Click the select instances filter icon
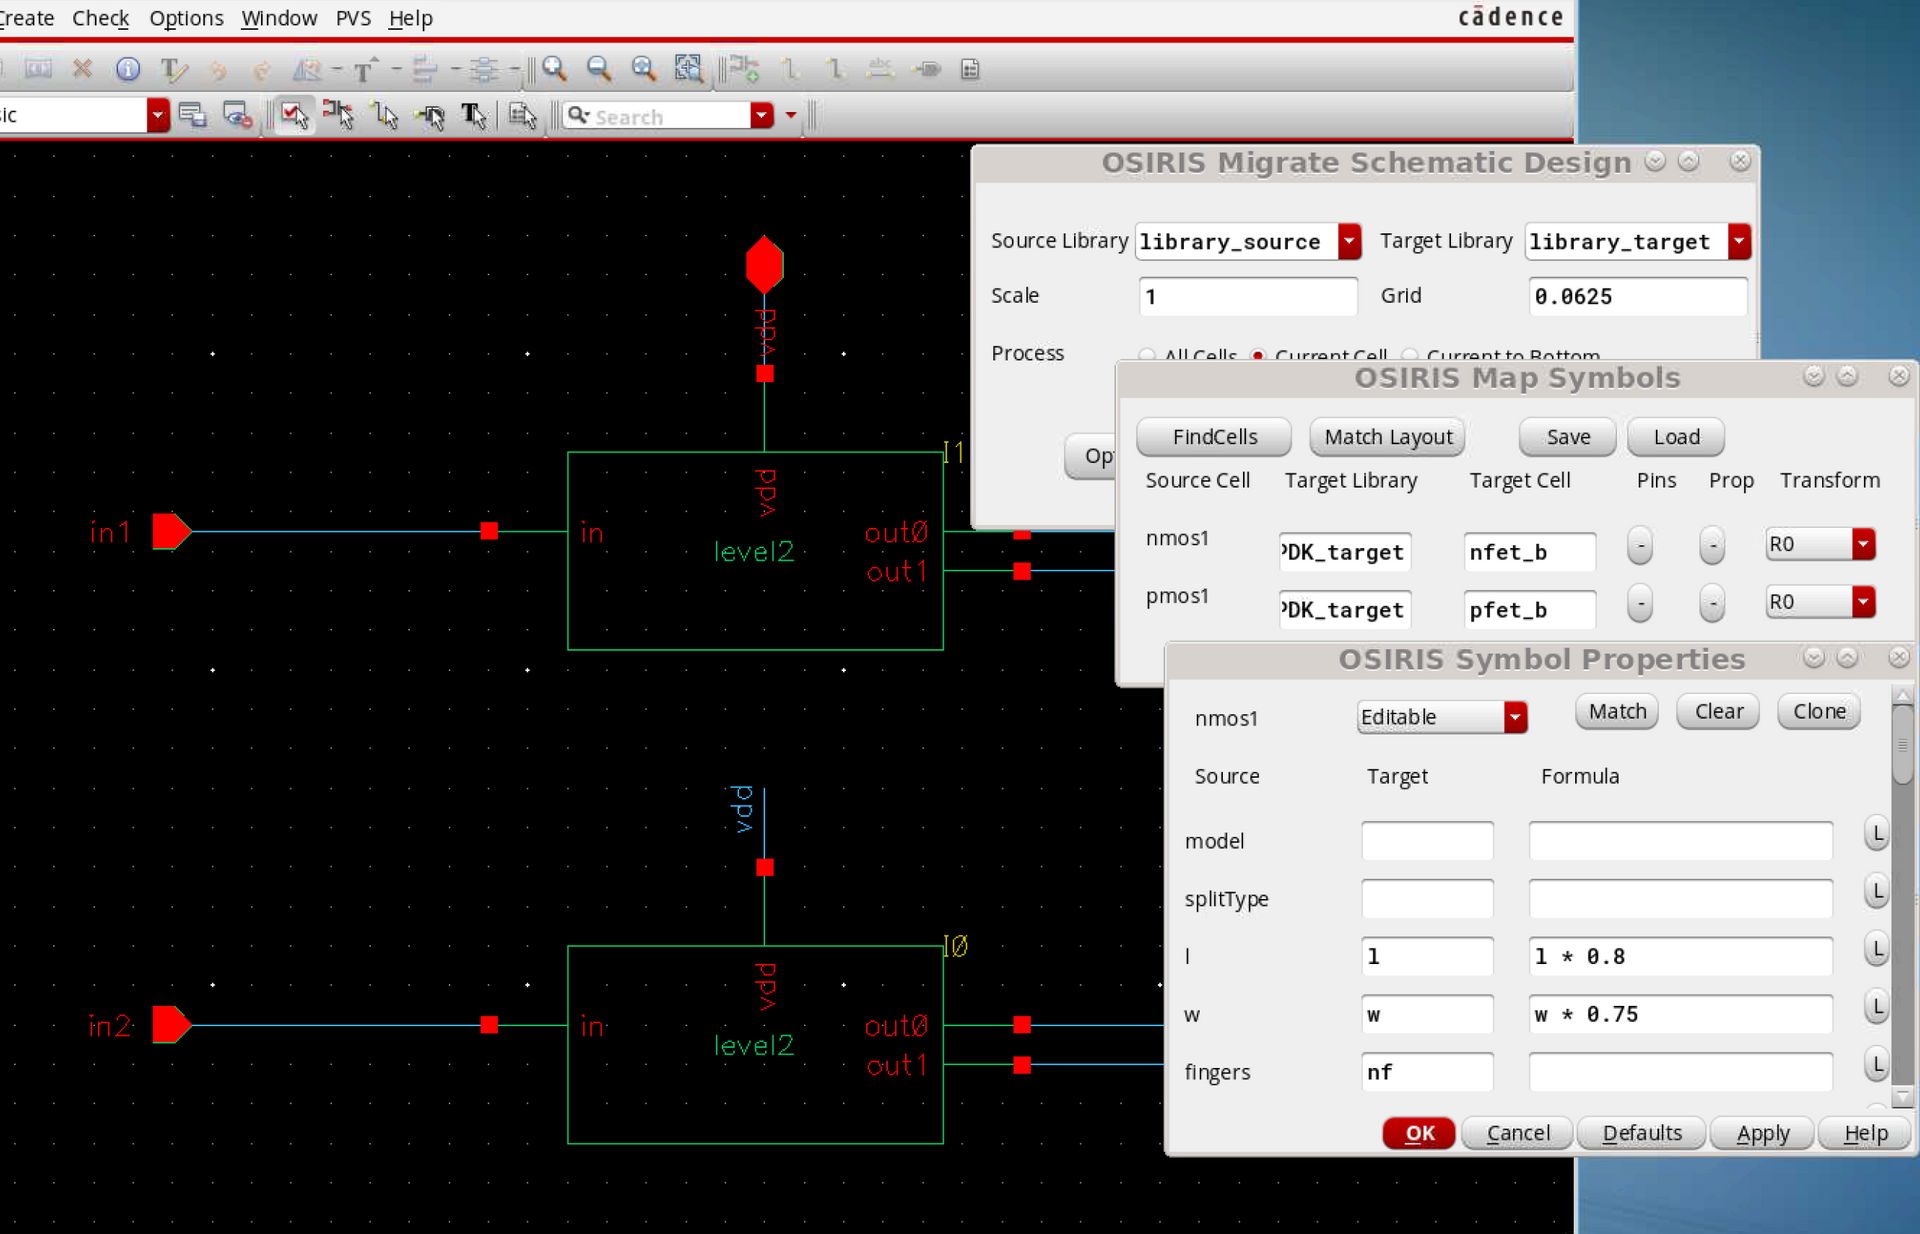 pos(338,115)
